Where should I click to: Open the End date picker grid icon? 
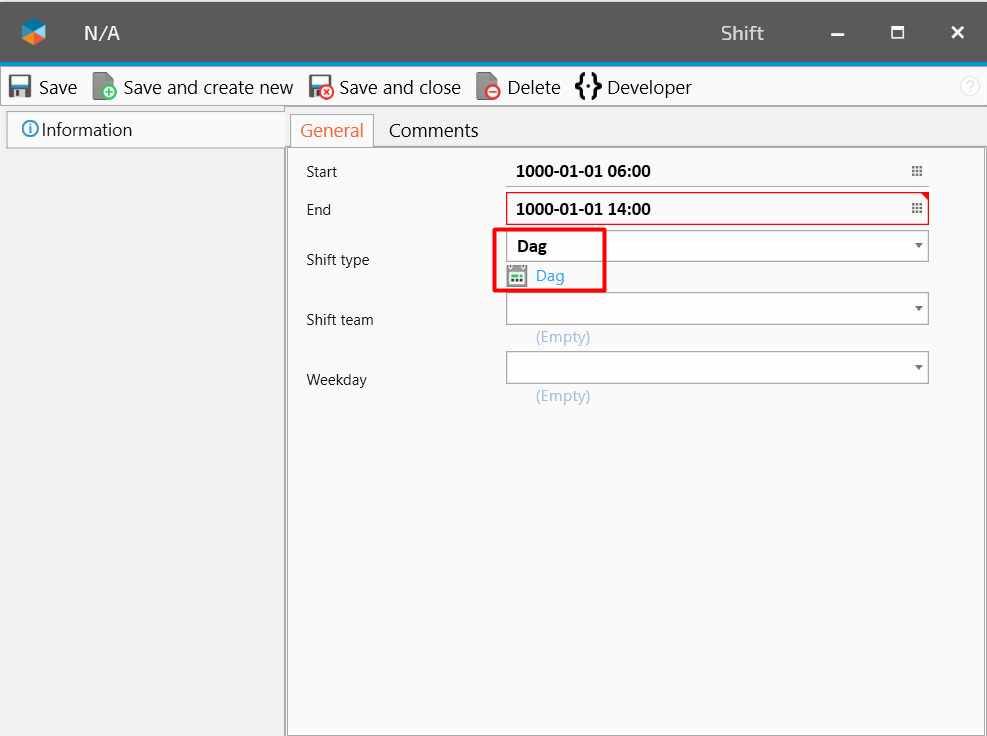tap(916, 208)
